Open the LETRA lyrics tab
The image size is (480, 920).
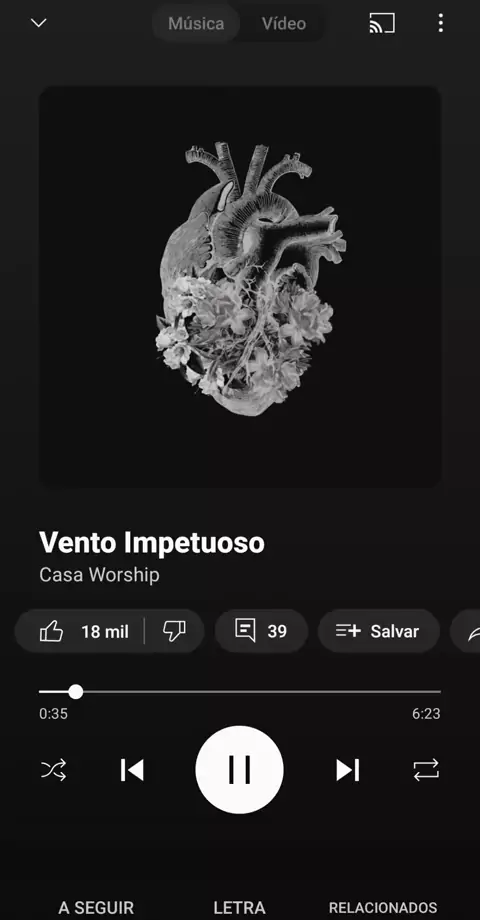tap(239, 908)
